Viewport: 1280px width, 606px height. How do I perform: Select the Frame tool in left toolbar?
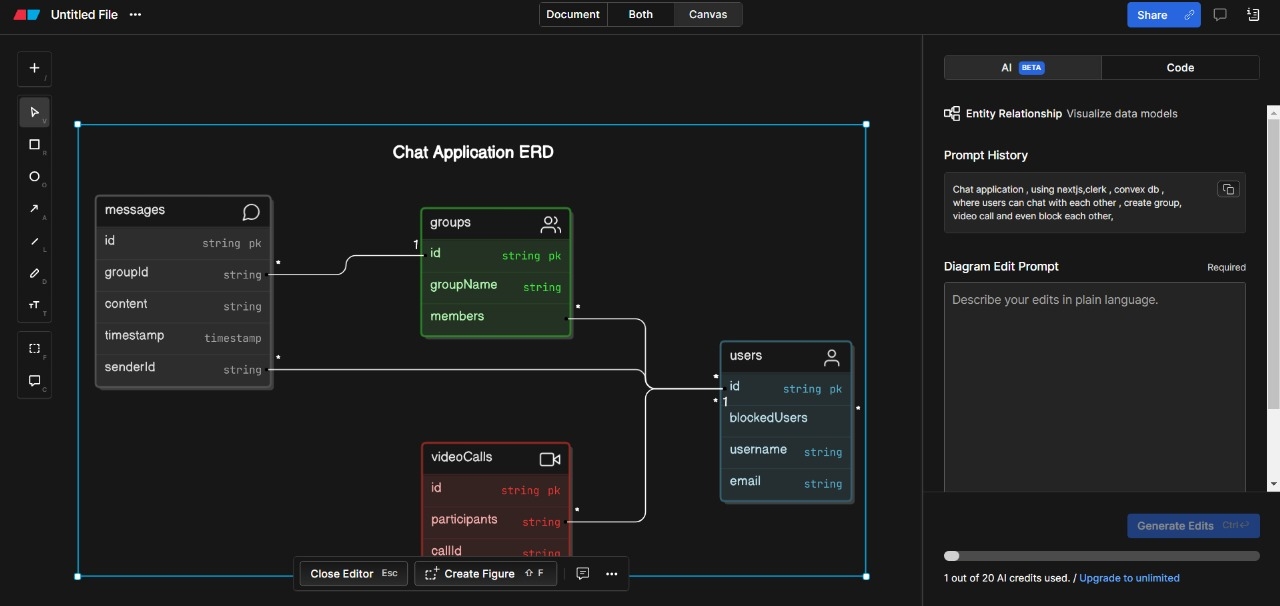34,349
